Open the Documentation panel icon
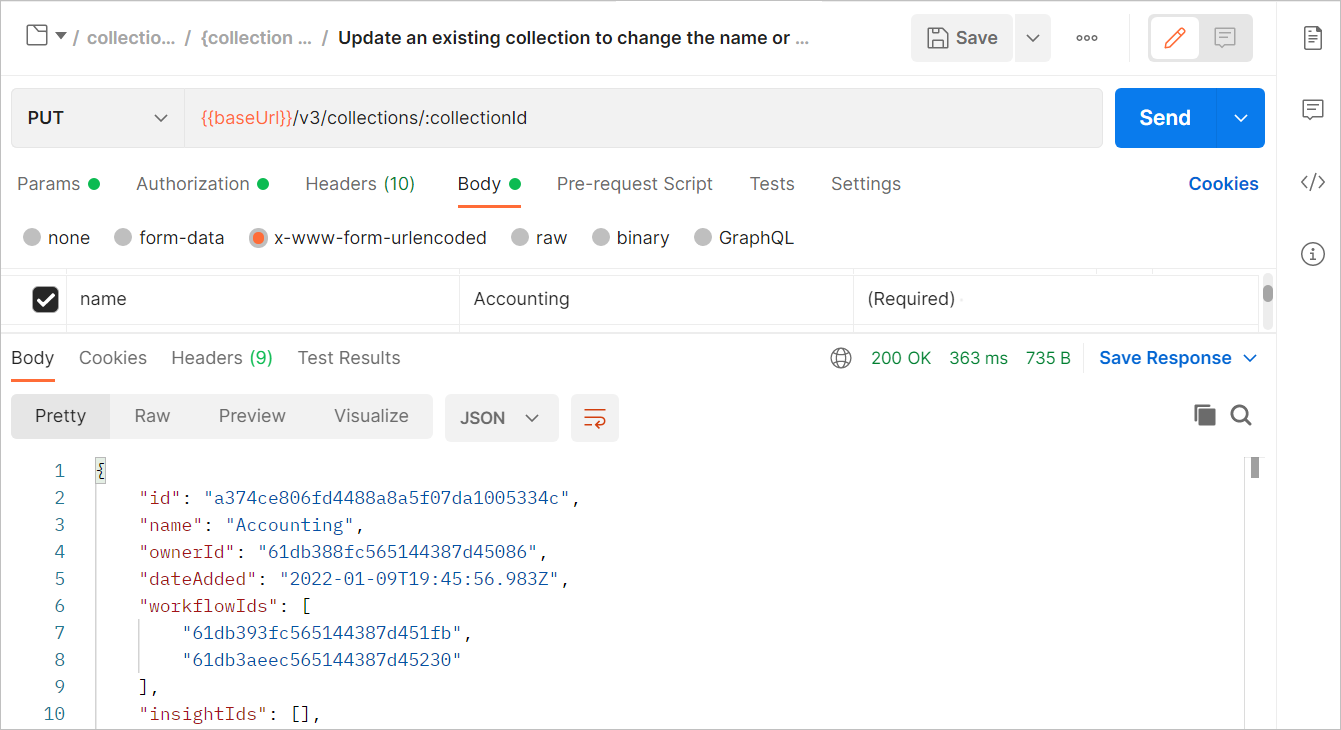The height and width of the screenshot is (730, 1341). [1313, 38]
